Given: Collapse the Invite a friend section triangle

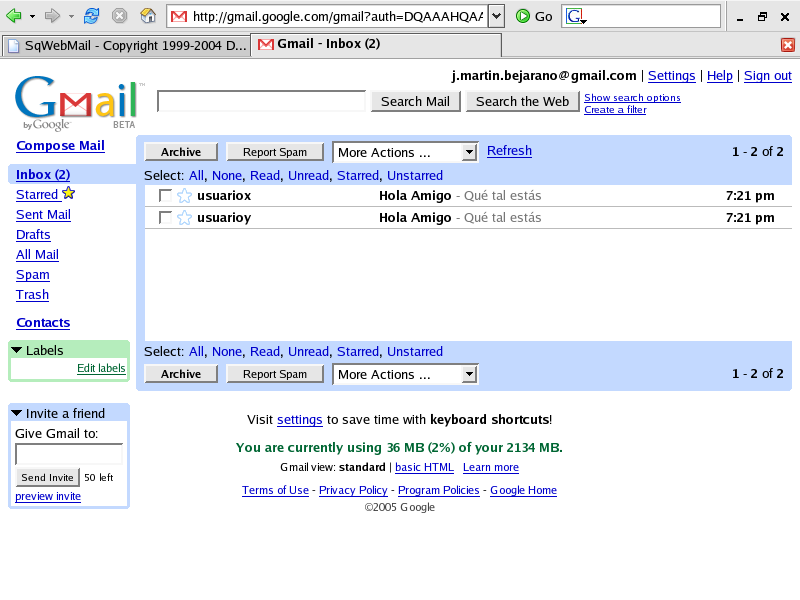Looking at the screenshot, I should click(x=17, y=413).
